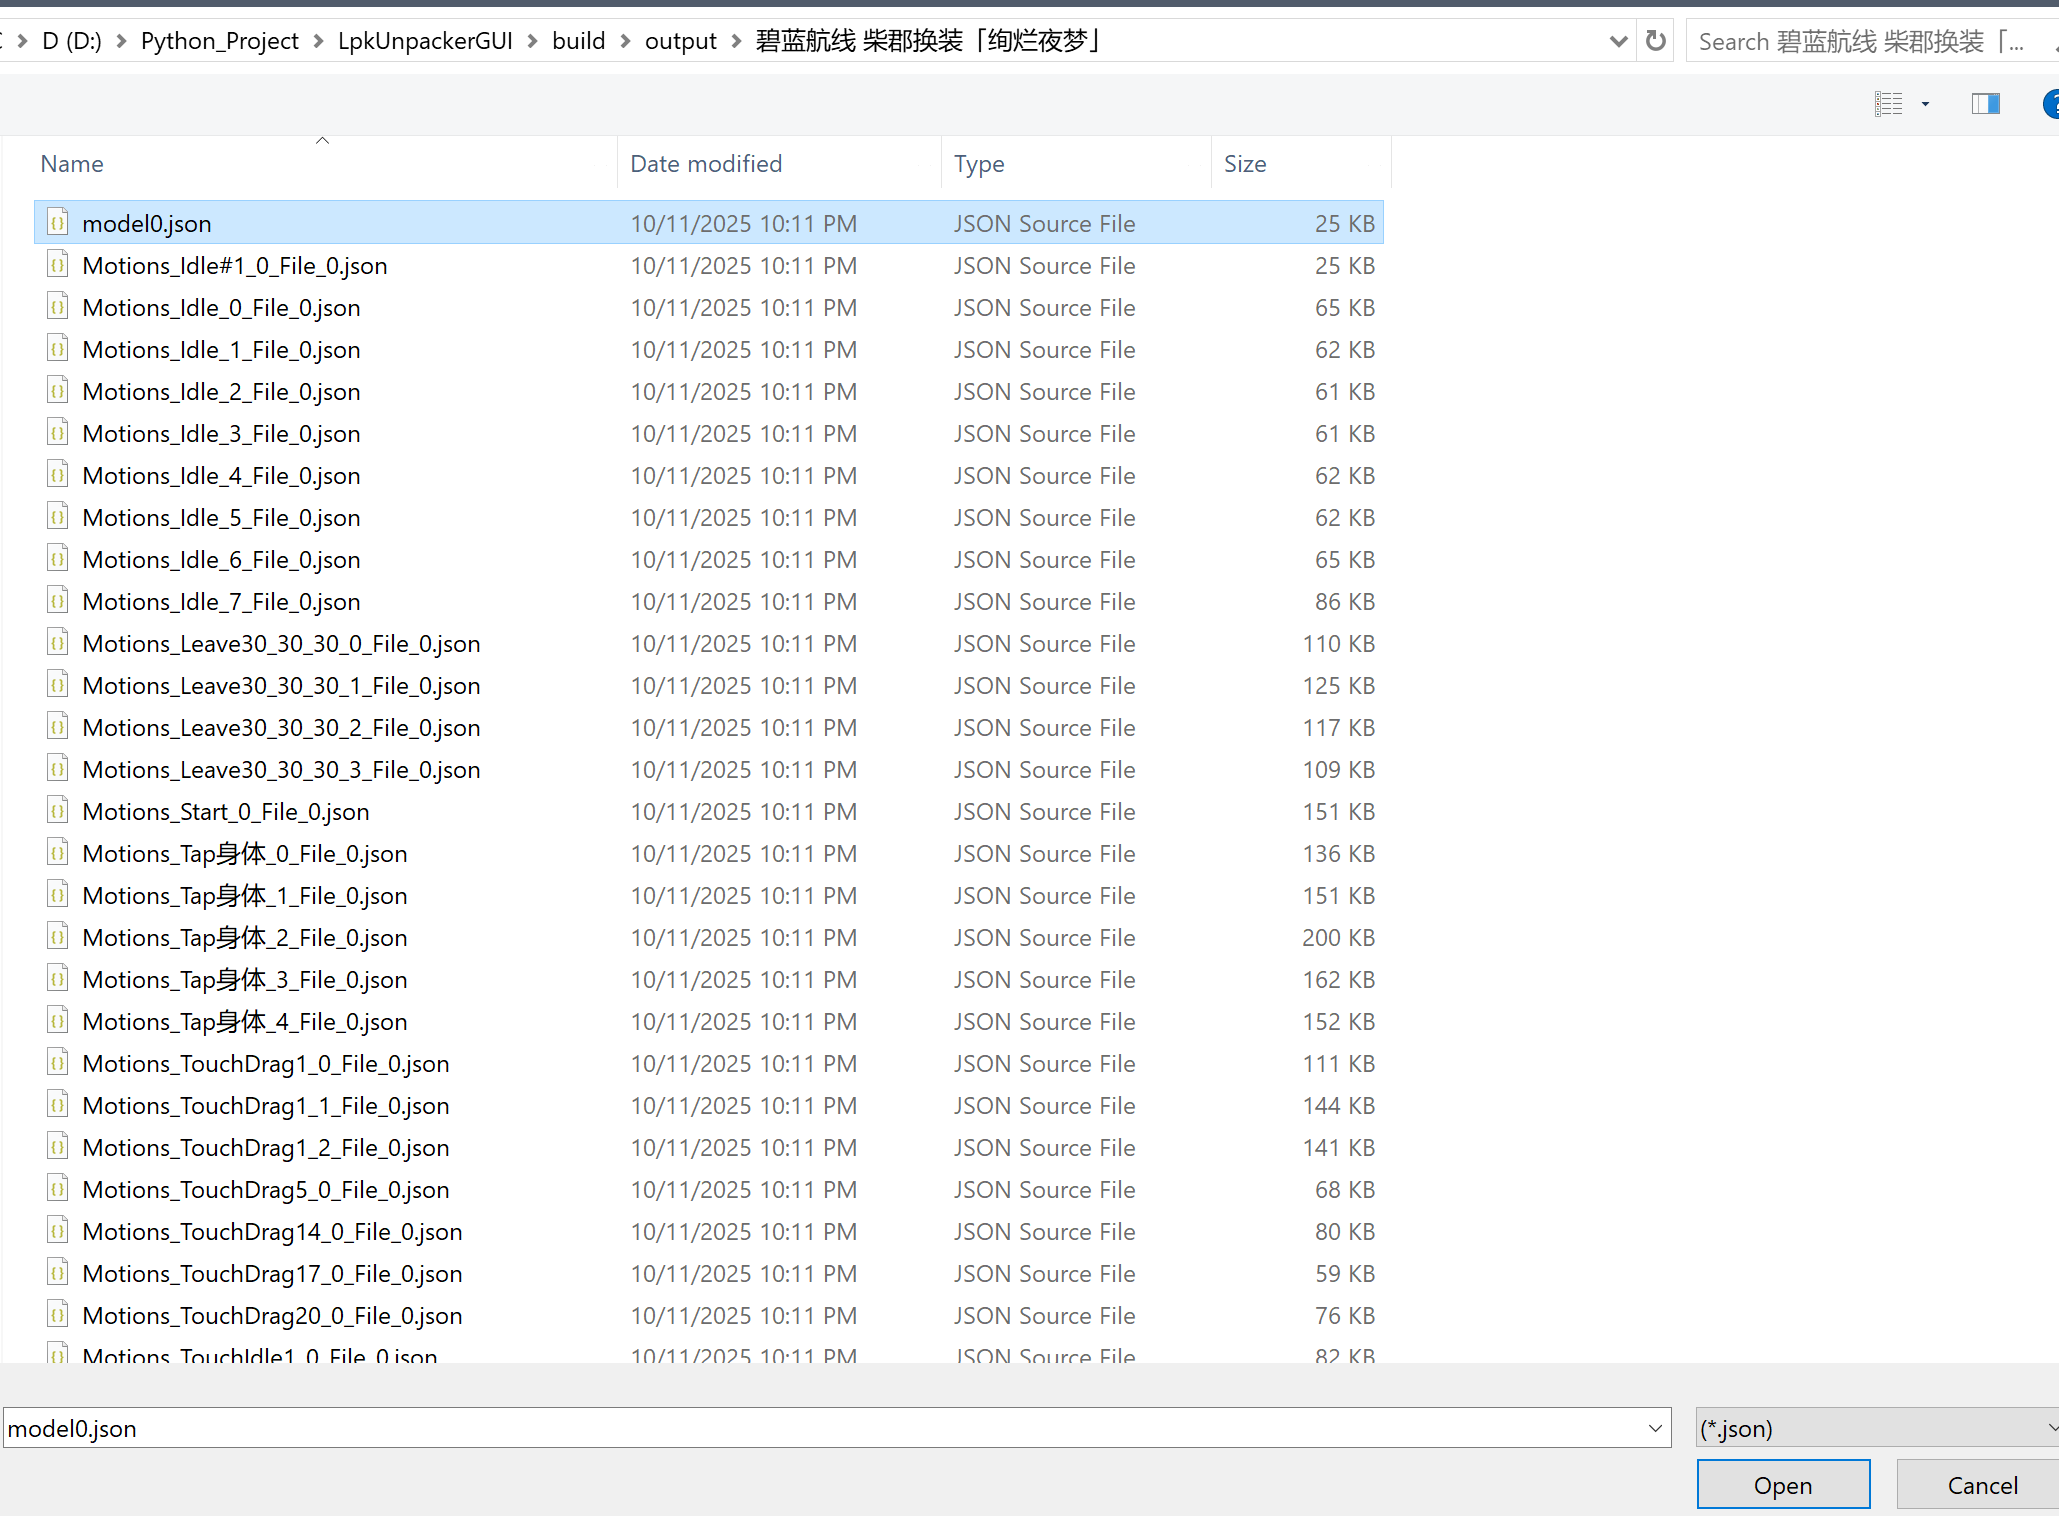Click the Motions_Start_0_File_0.json file icon
This screenshot has width=2059, height=1516.
point(58,811)
